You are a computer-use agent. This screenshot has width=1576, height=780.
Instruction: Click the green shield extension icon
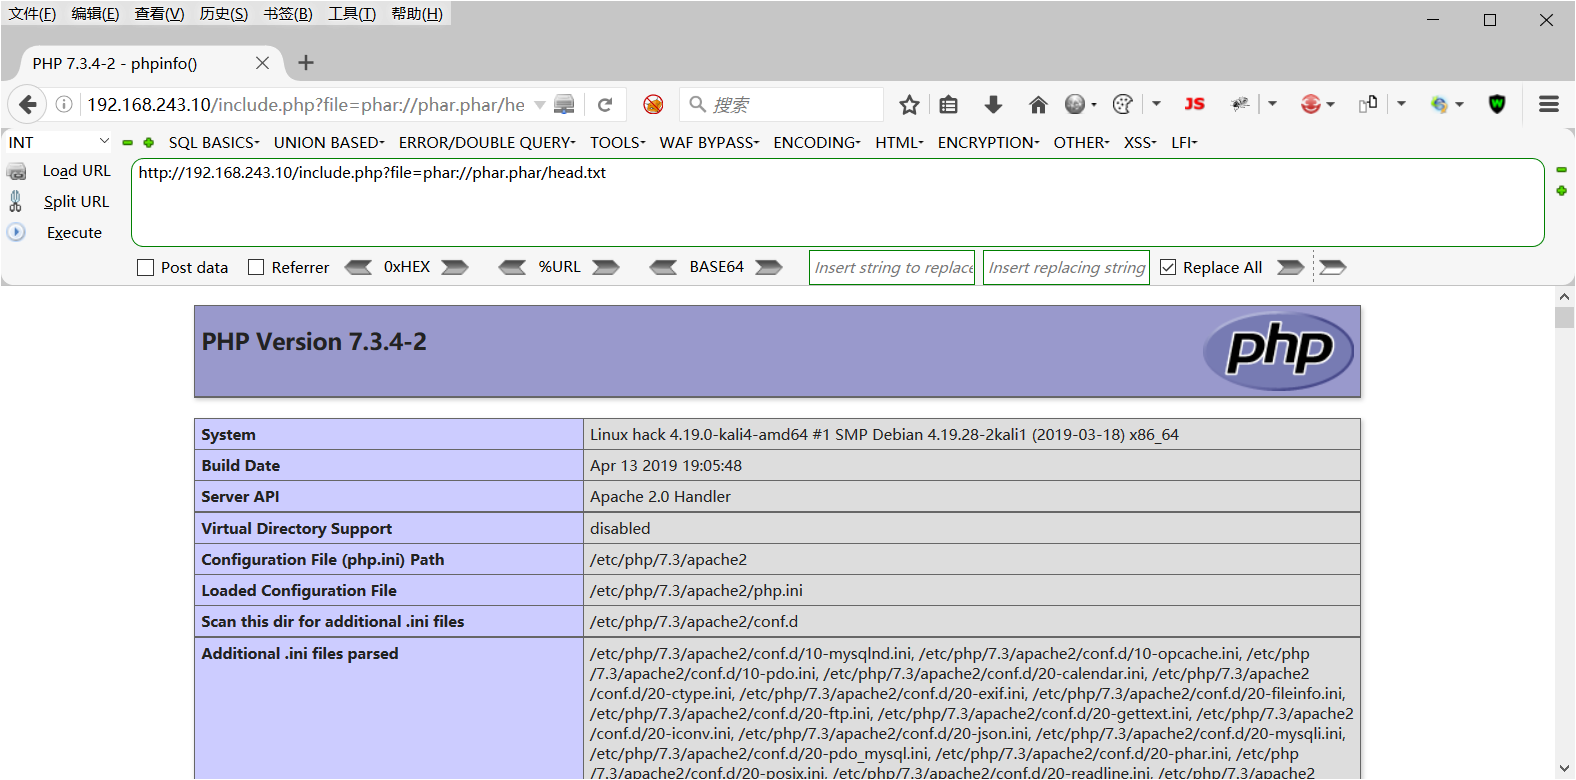click(x=1497, y=104)
